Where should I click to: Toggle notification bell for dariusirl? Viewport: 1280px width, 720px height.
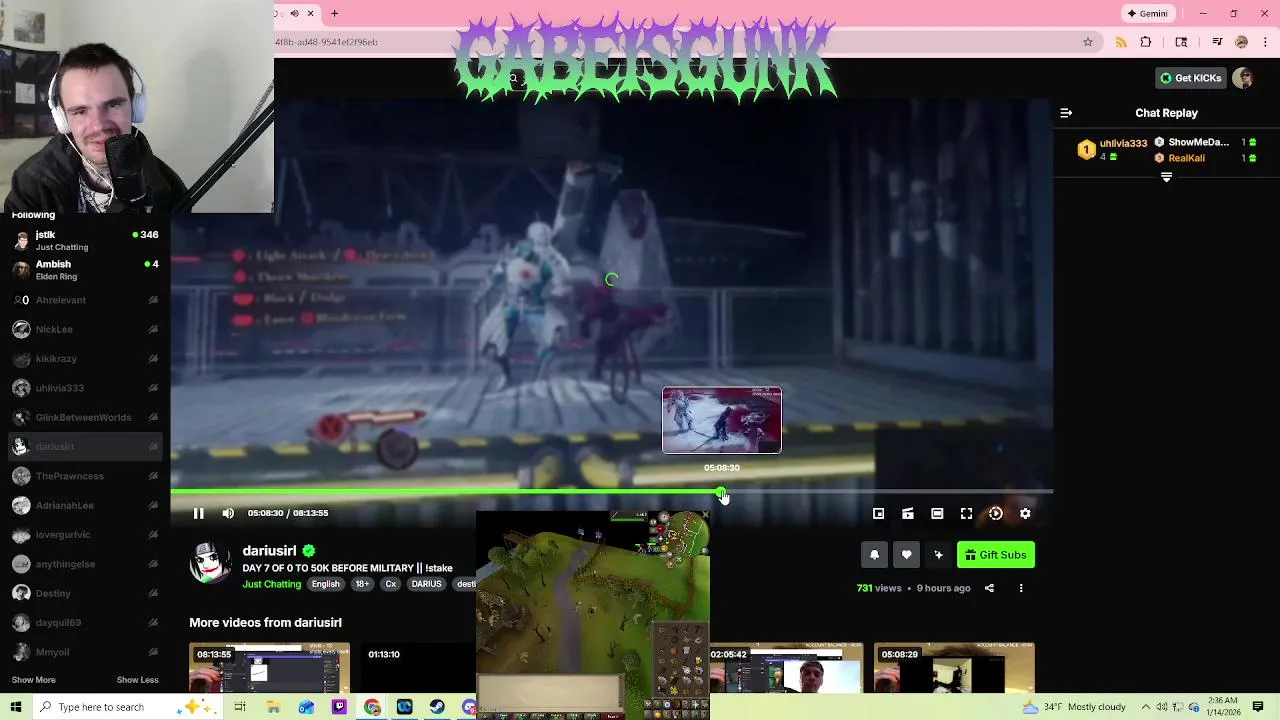click(x=875, y=555)
